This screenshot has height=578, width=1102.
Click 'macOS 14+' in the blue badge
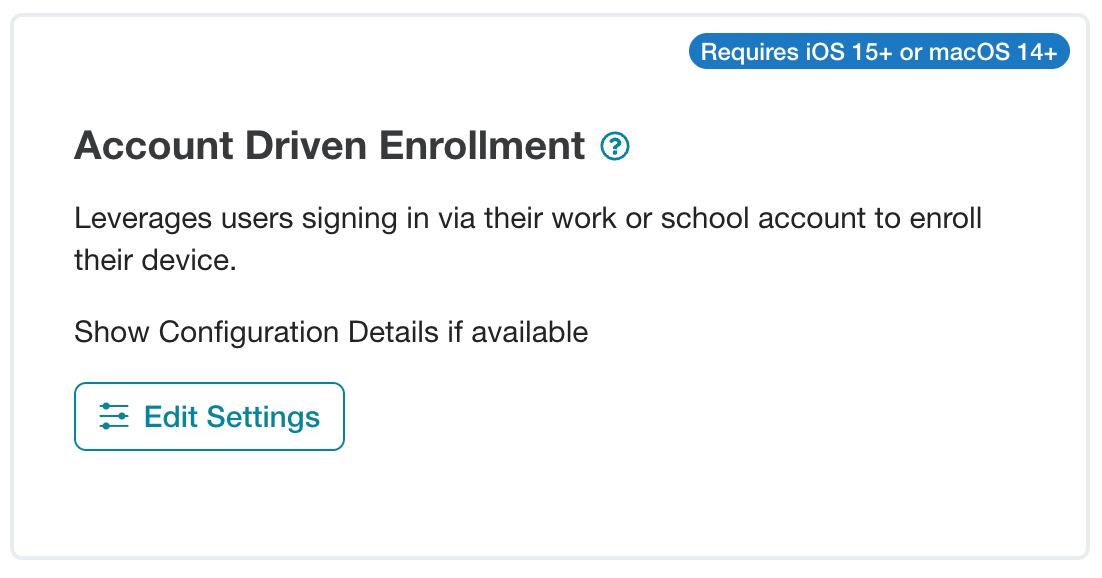993,52
